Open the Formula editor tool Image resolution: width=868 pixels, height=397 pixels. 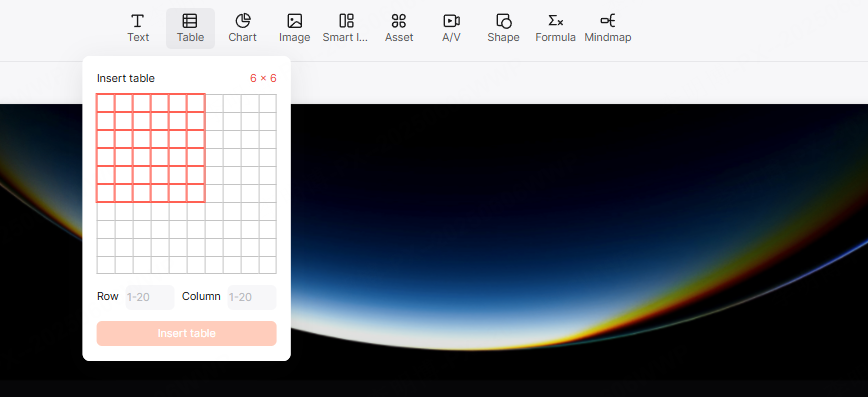[555, 28]
